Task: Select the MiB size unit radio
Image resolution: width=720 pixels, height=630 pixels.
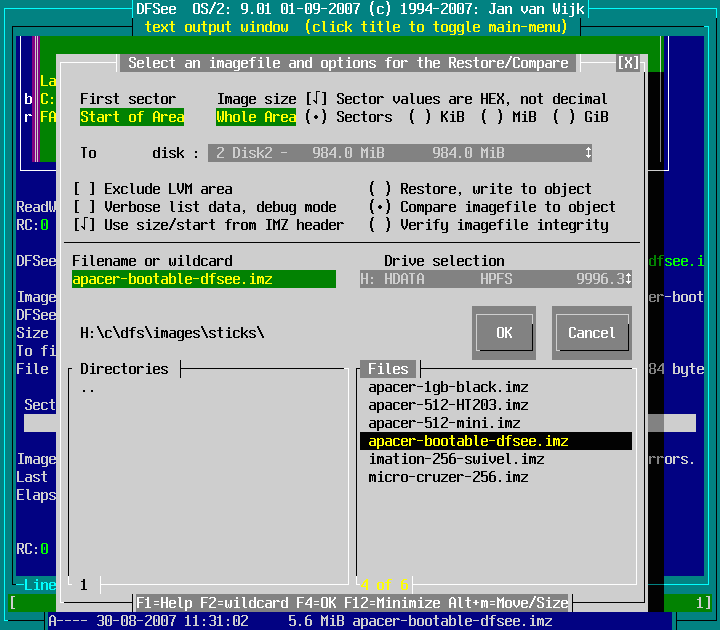Action: click(494, 117)
